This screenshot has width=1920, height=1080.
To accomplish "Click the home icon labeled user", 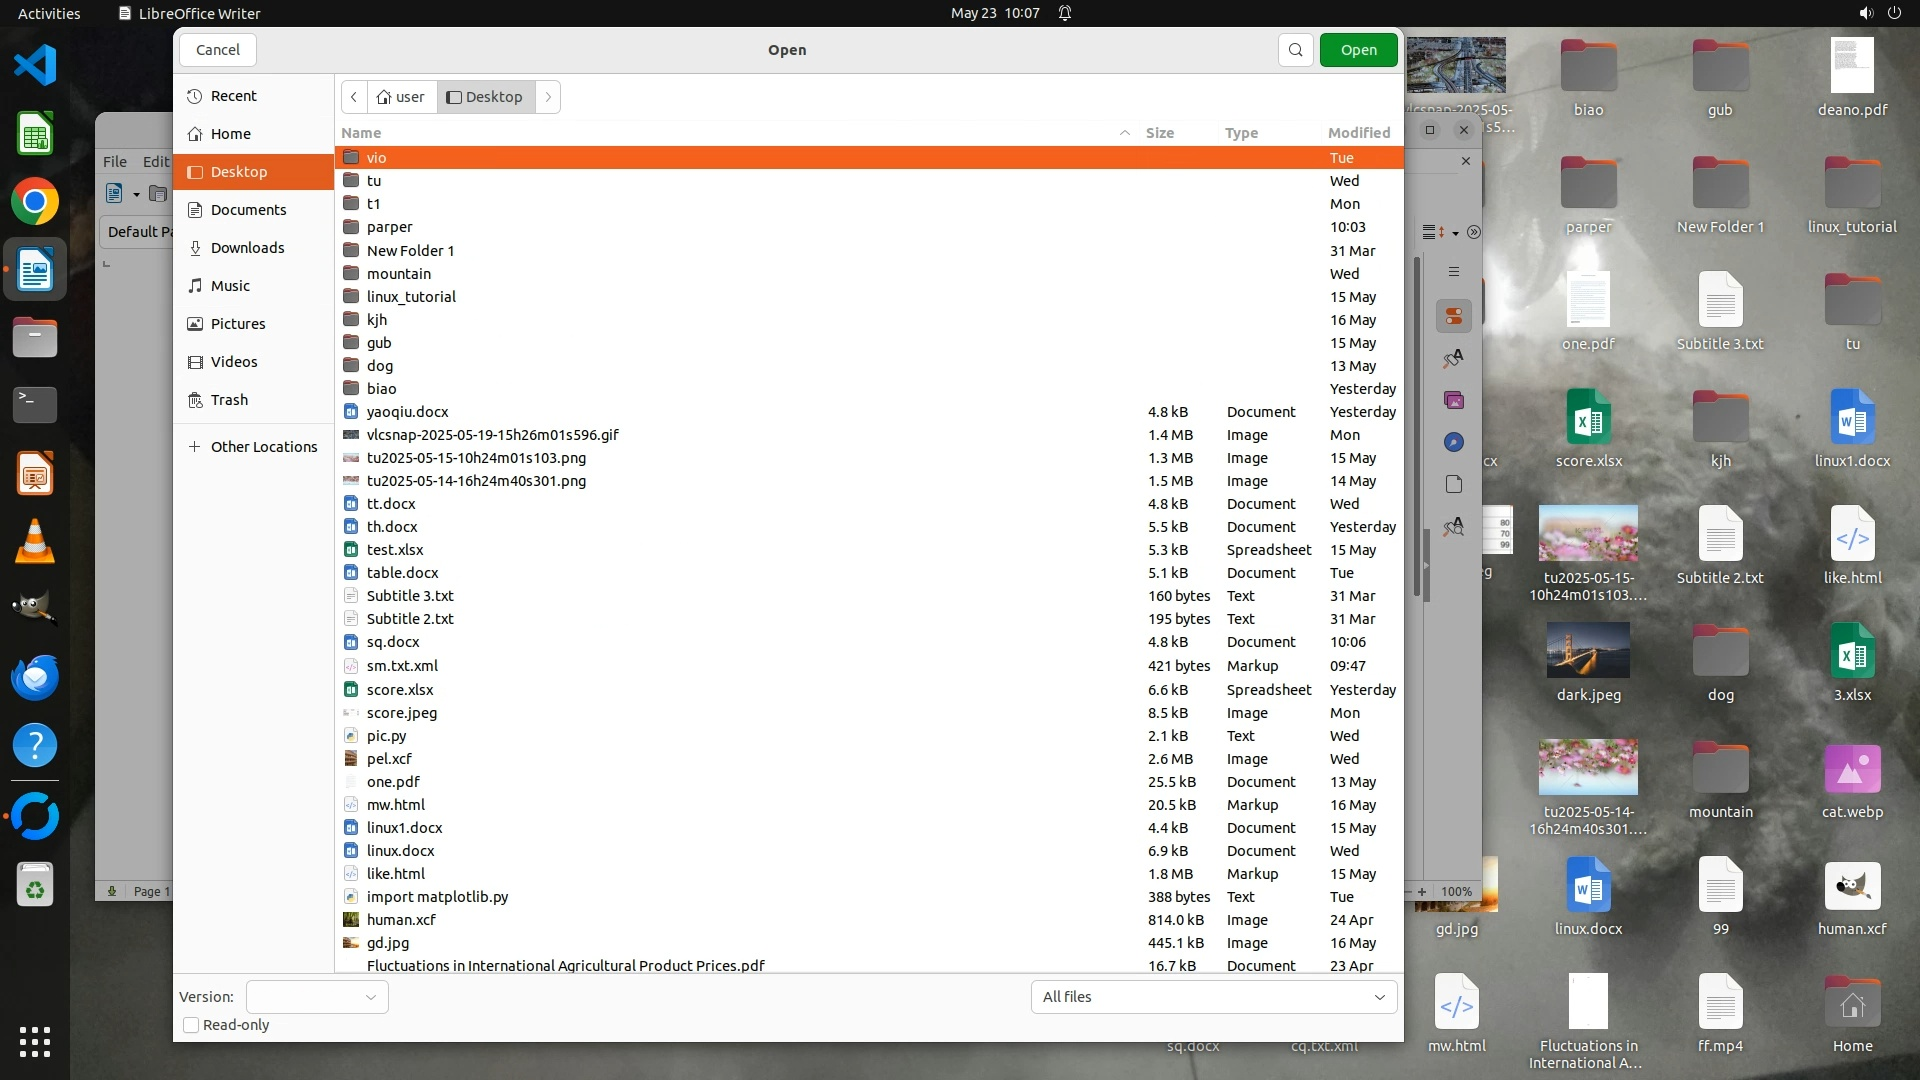I will pyautogui.click(x=401, y=97).
